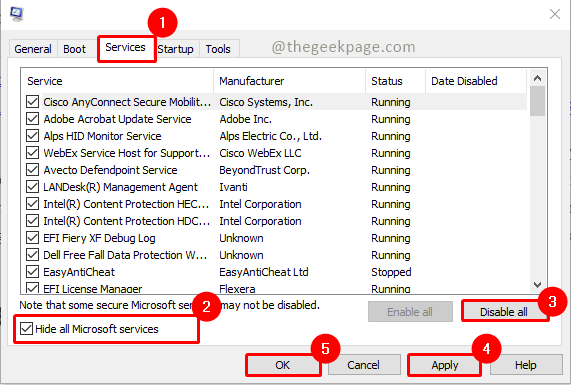Image resolution: width=571 pixels, height=385 pixels.
Task: Select the Flexera manufacturer cell
Action: 237,289
